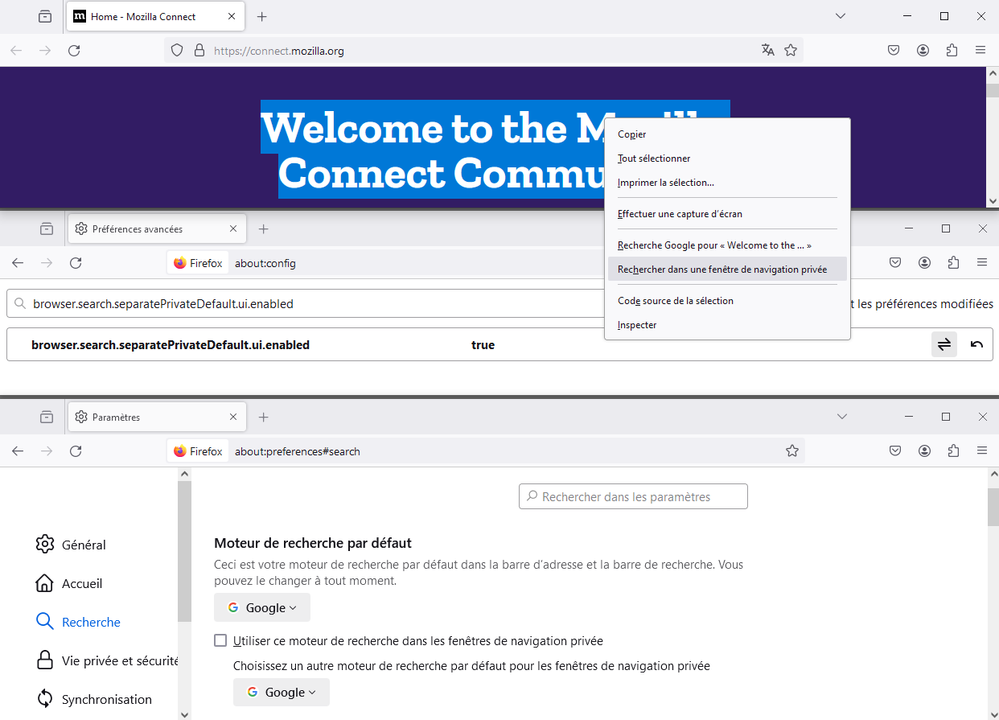Open application menu in the Paramètres window
999x720 pixels.
click(x=982, y=451)
